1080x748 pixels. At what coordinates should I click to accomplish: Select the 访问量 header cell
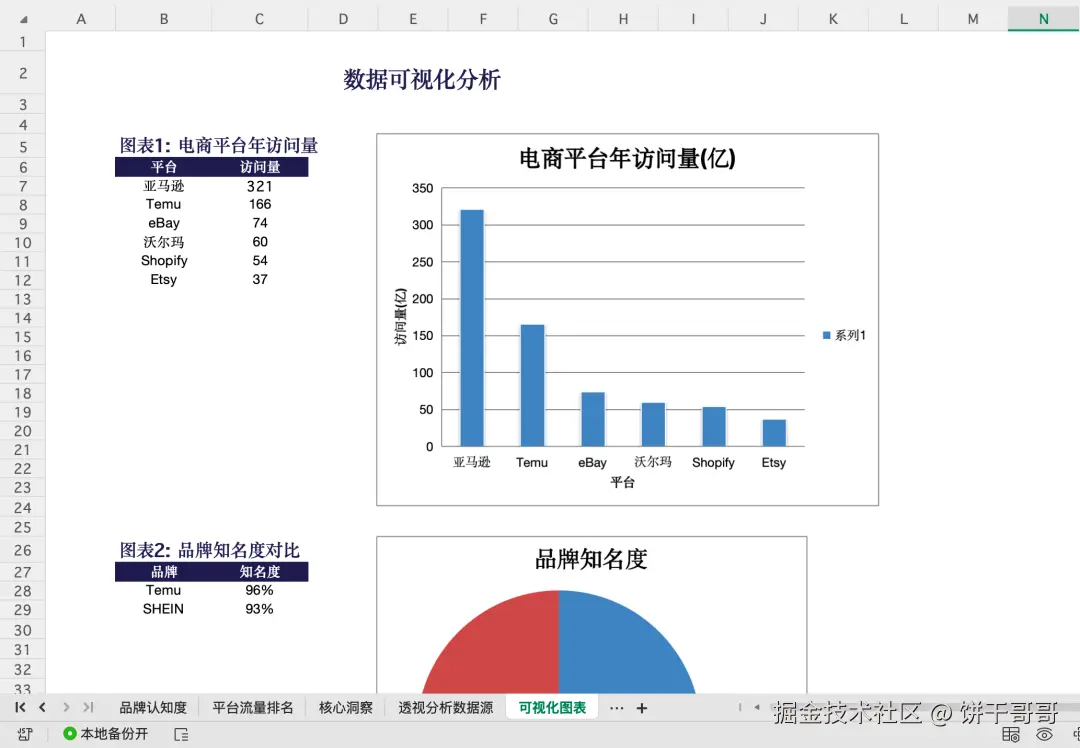click(260, 167)
